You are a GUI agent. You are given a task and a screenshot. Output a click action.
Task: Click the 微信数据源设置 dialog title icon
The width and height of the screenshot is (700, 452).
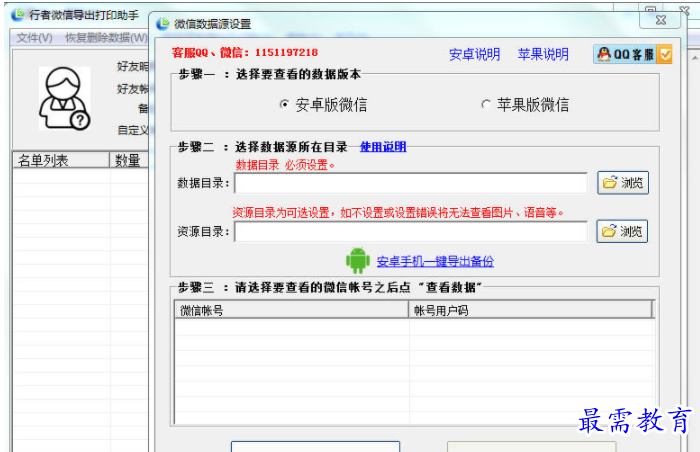point(163,24)
